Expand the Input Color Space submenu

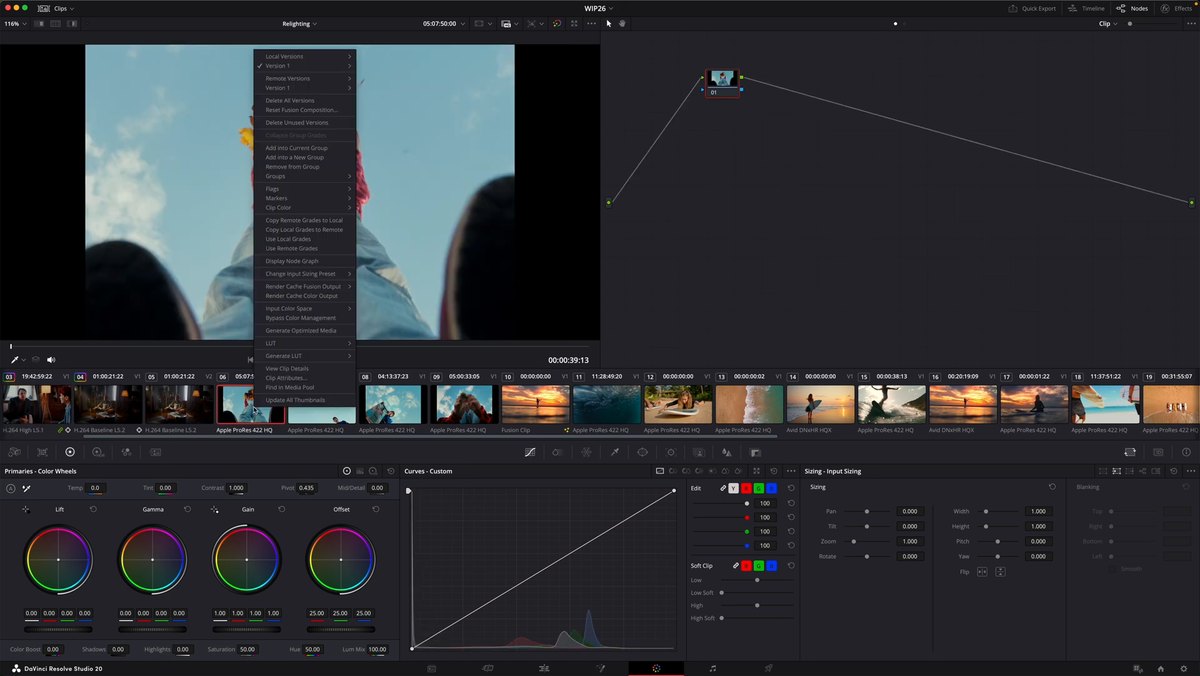(304, 308)
